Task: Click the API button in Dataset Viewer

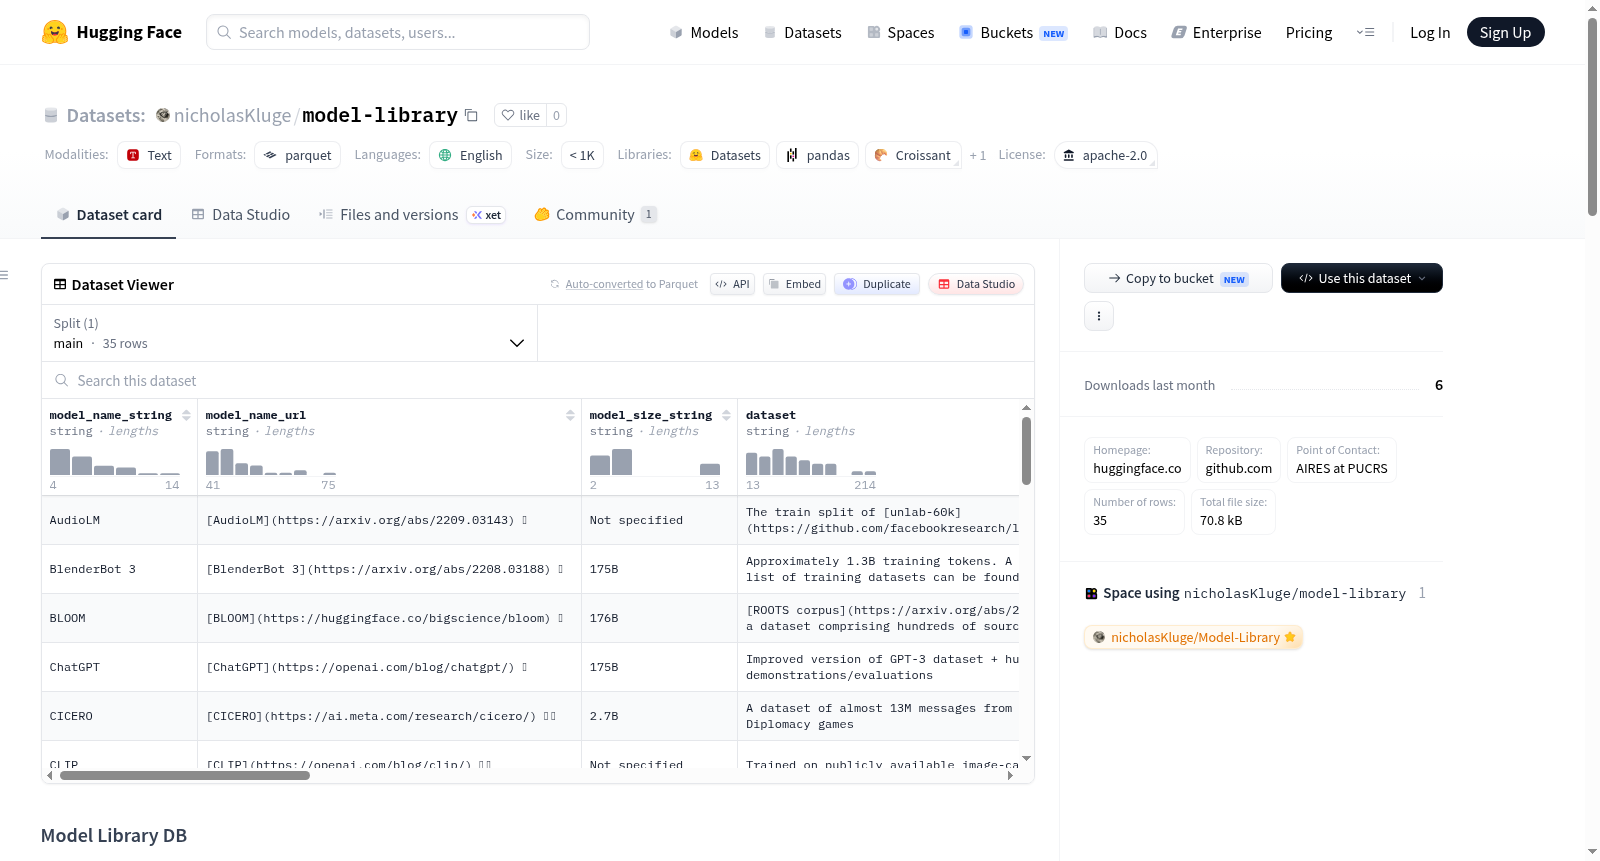Action: [732, 284]
